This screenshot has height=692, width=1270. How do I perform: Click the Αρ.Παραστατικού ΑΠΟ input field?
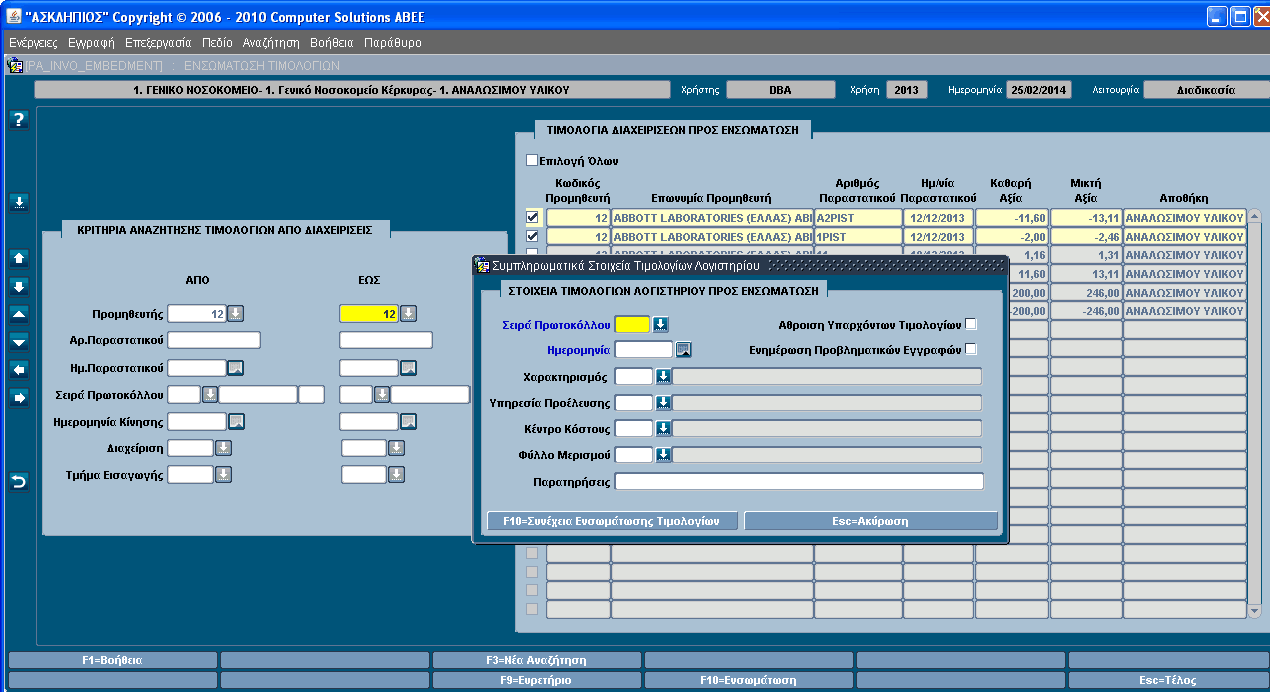point(214,340)
